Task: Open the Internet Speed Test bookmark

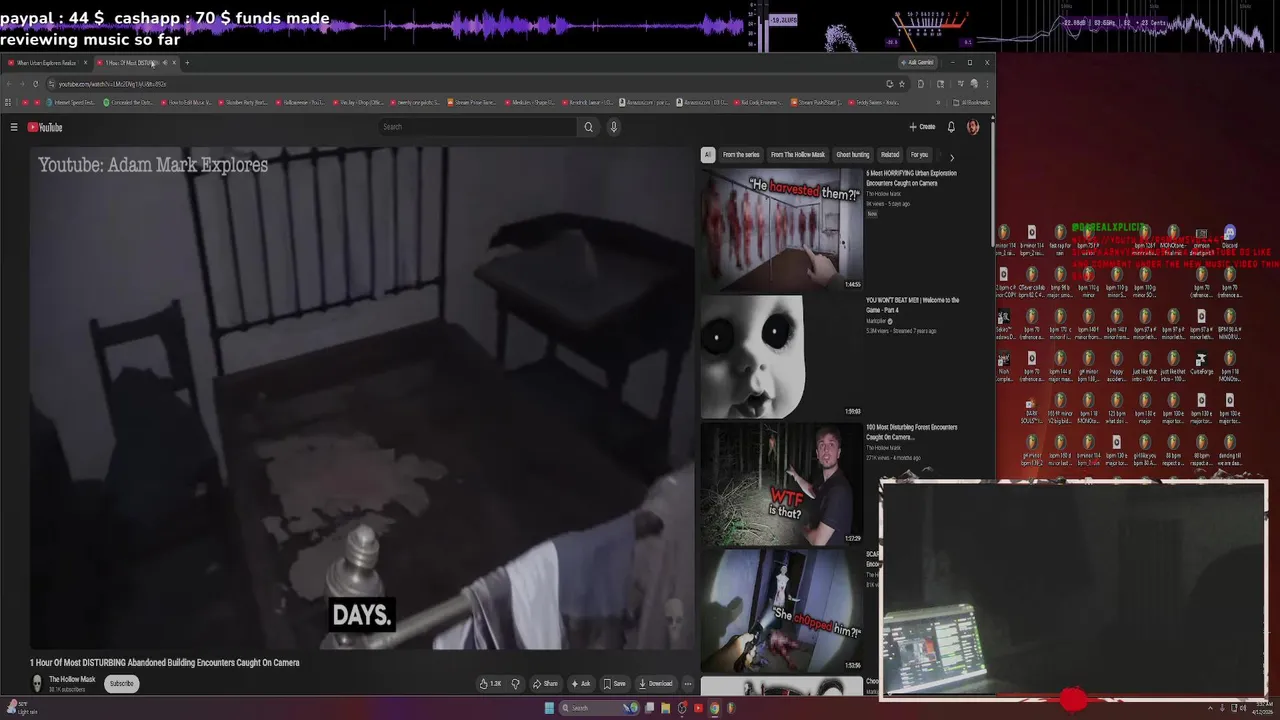Action: [x=72, y=102]
